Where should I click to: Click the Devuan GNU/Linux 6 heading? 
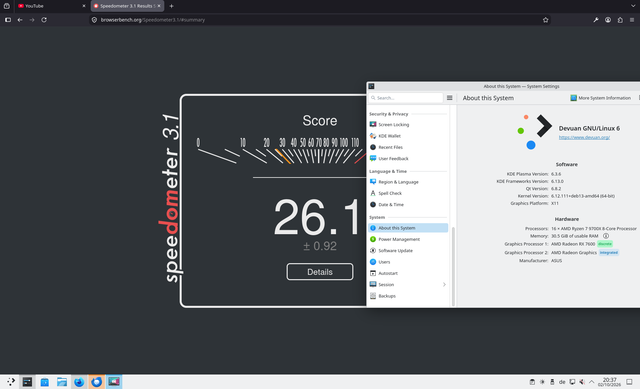pyautogui.click(x=589, y=128)
